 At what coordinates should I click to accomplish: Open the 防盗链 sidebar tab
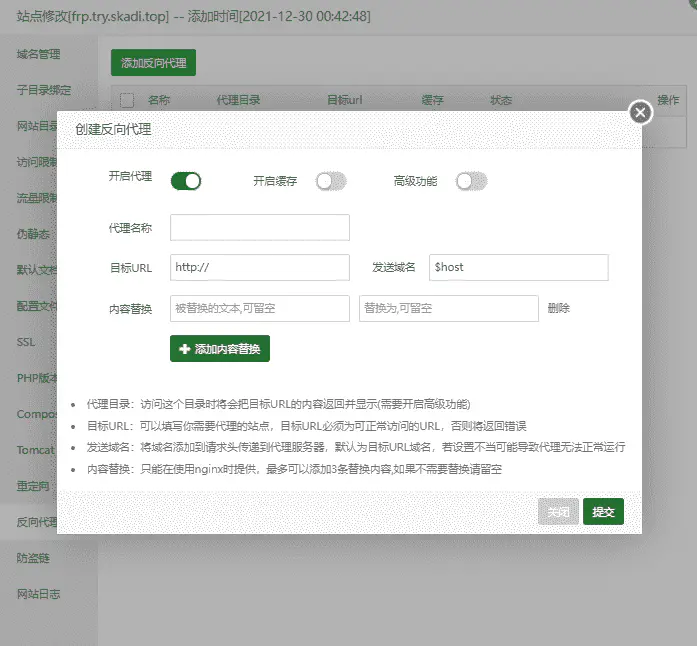coord(33,558)
